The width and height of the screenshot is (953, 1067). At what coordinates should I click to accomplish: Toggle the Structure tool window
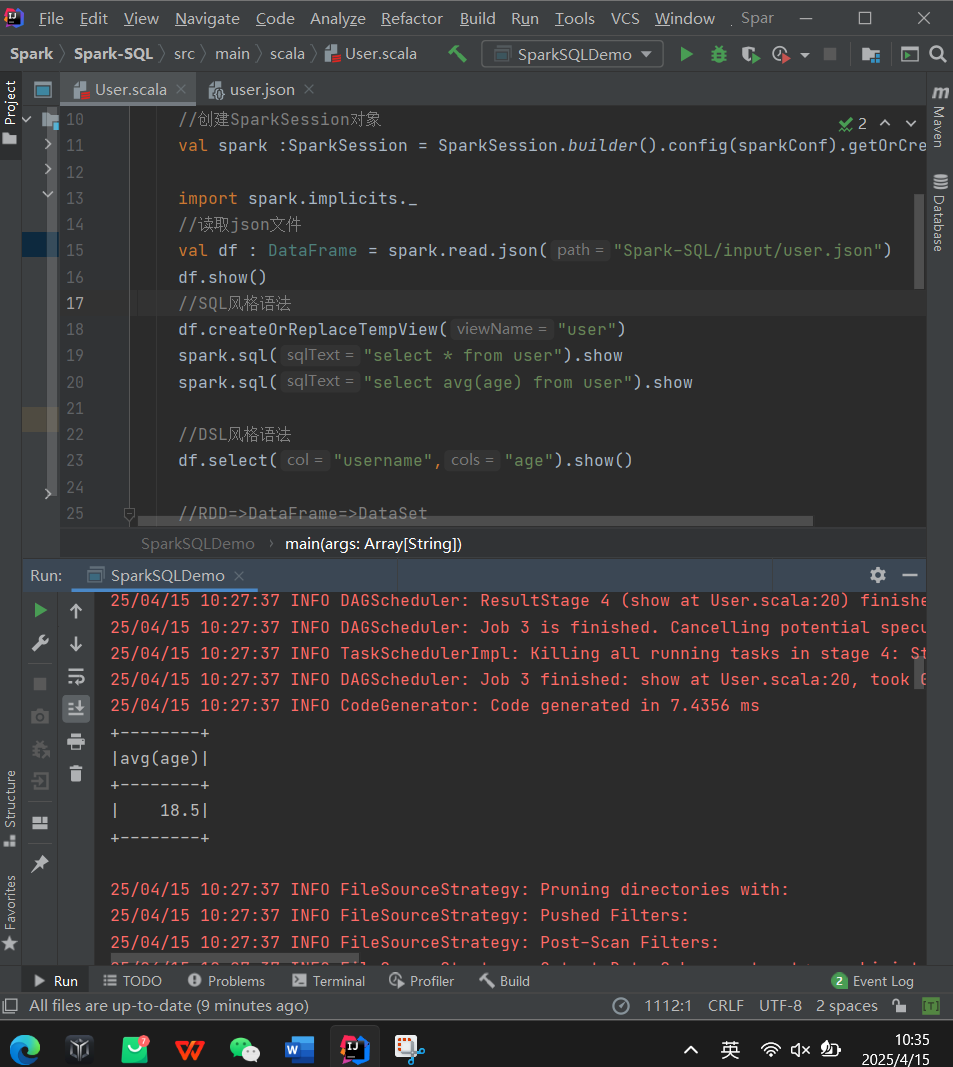(x=10, y=808)
